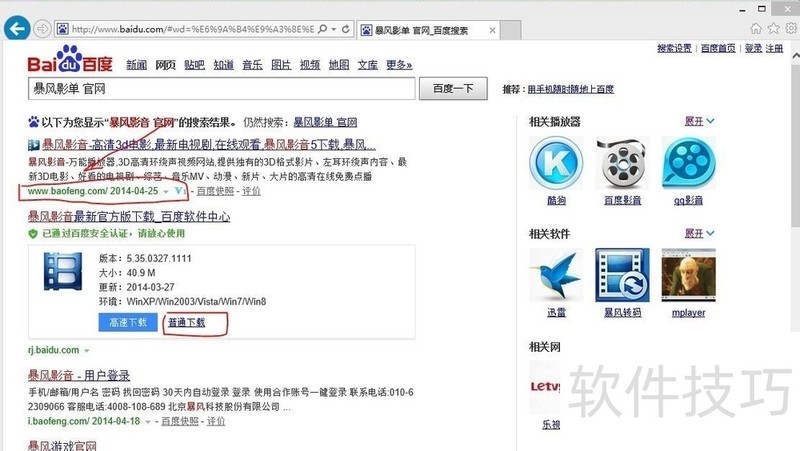Click the 暴风影音 software icon in download box
This screenshot has height=451, width=800.
[x=63, y=271]
